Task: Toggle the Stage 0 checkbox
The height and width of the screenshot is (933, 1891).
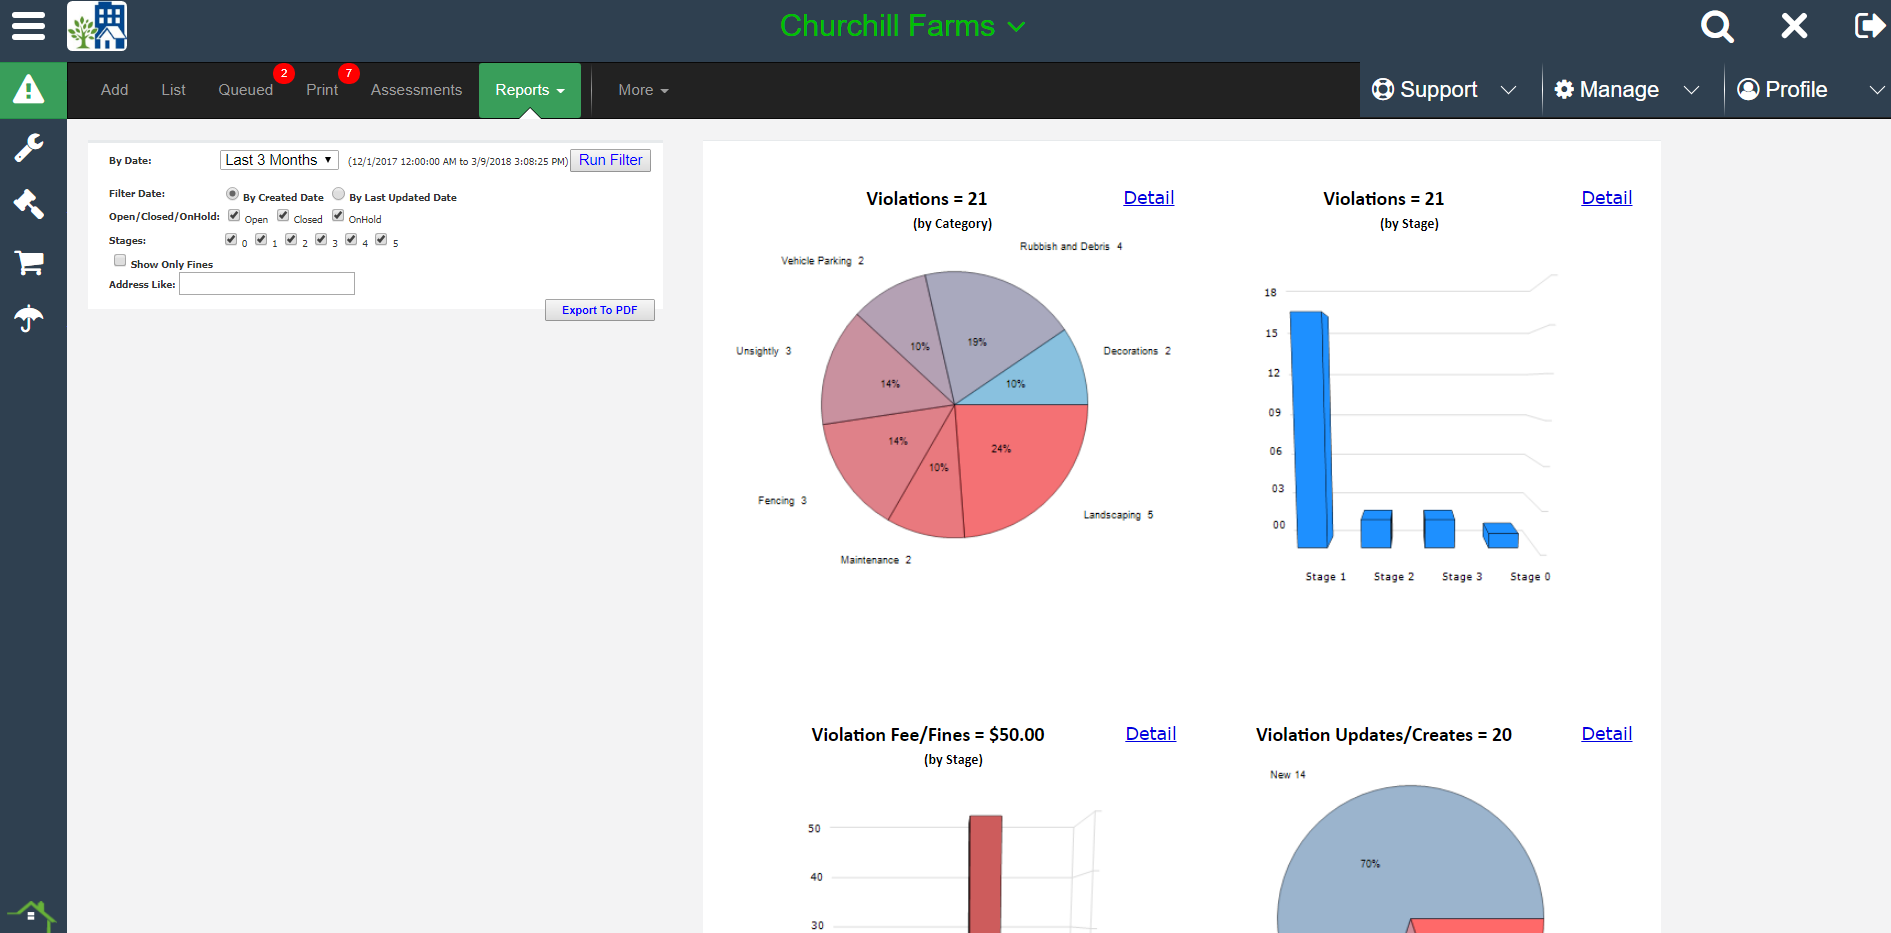Action: (231, 240)
